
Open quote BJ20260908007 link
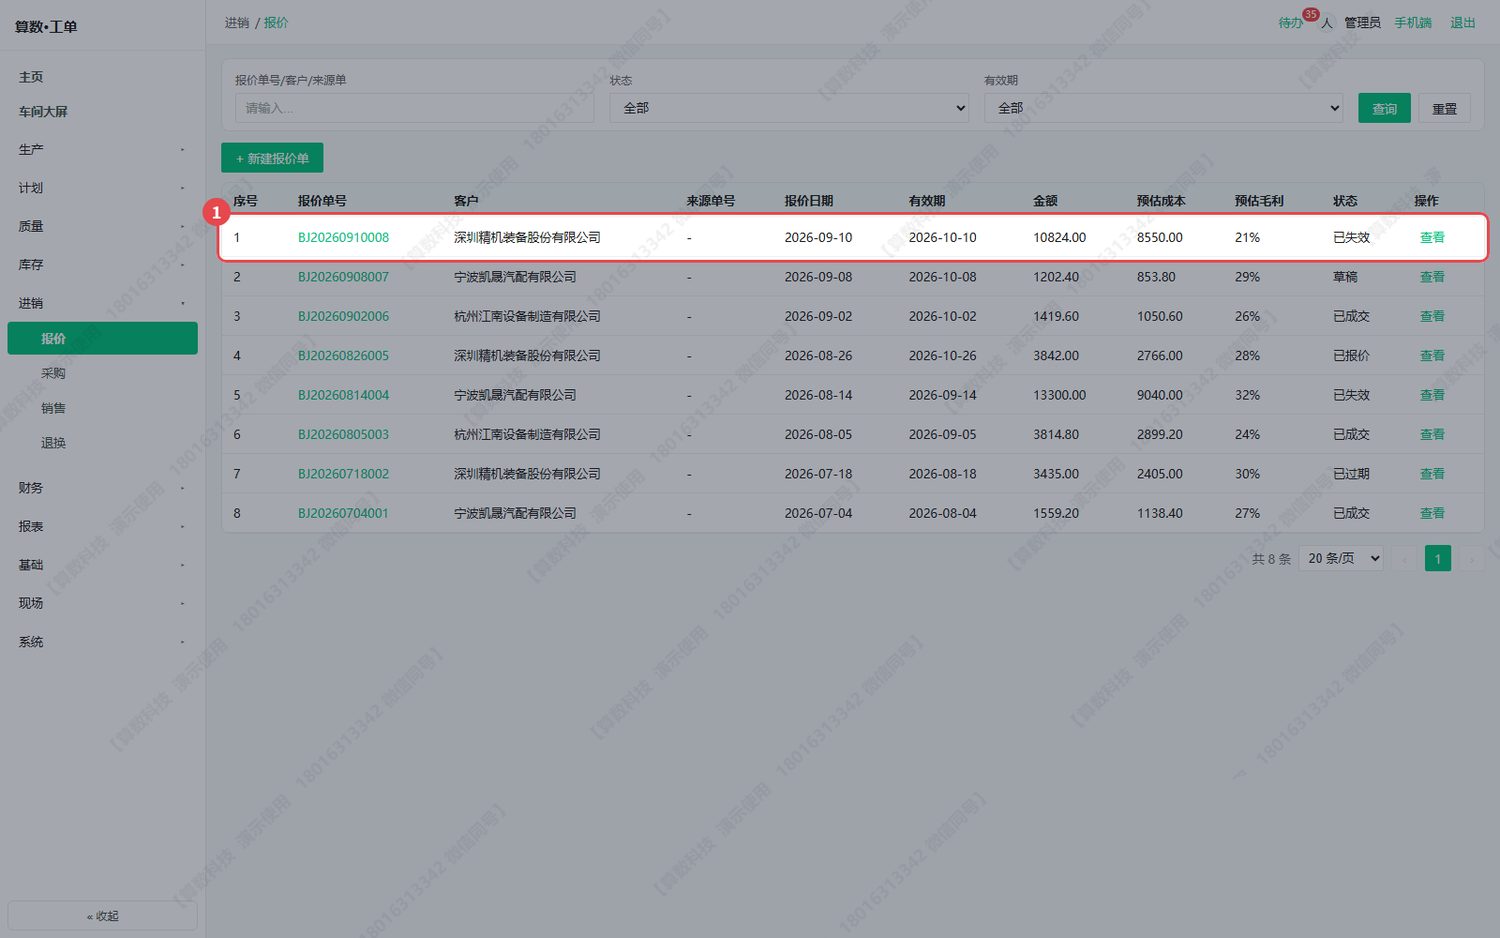[x=343, y=277]
